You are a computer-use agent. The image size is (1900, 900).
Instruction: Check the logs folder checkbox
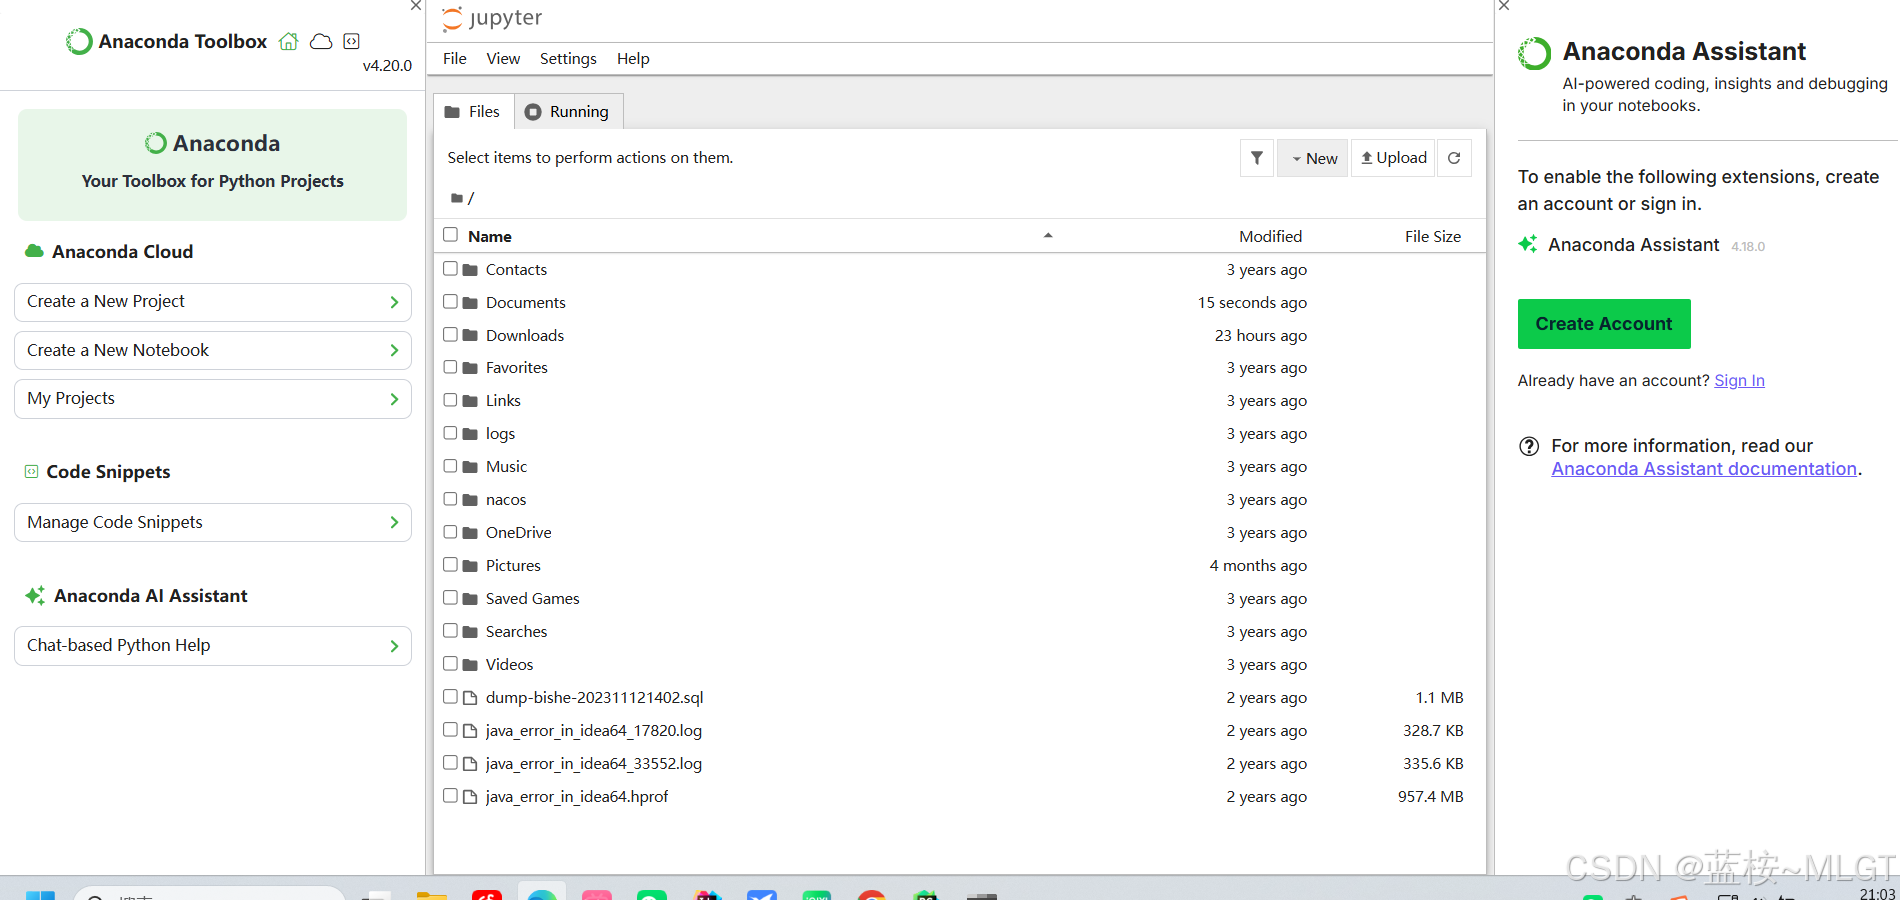[x=451, y=433]
